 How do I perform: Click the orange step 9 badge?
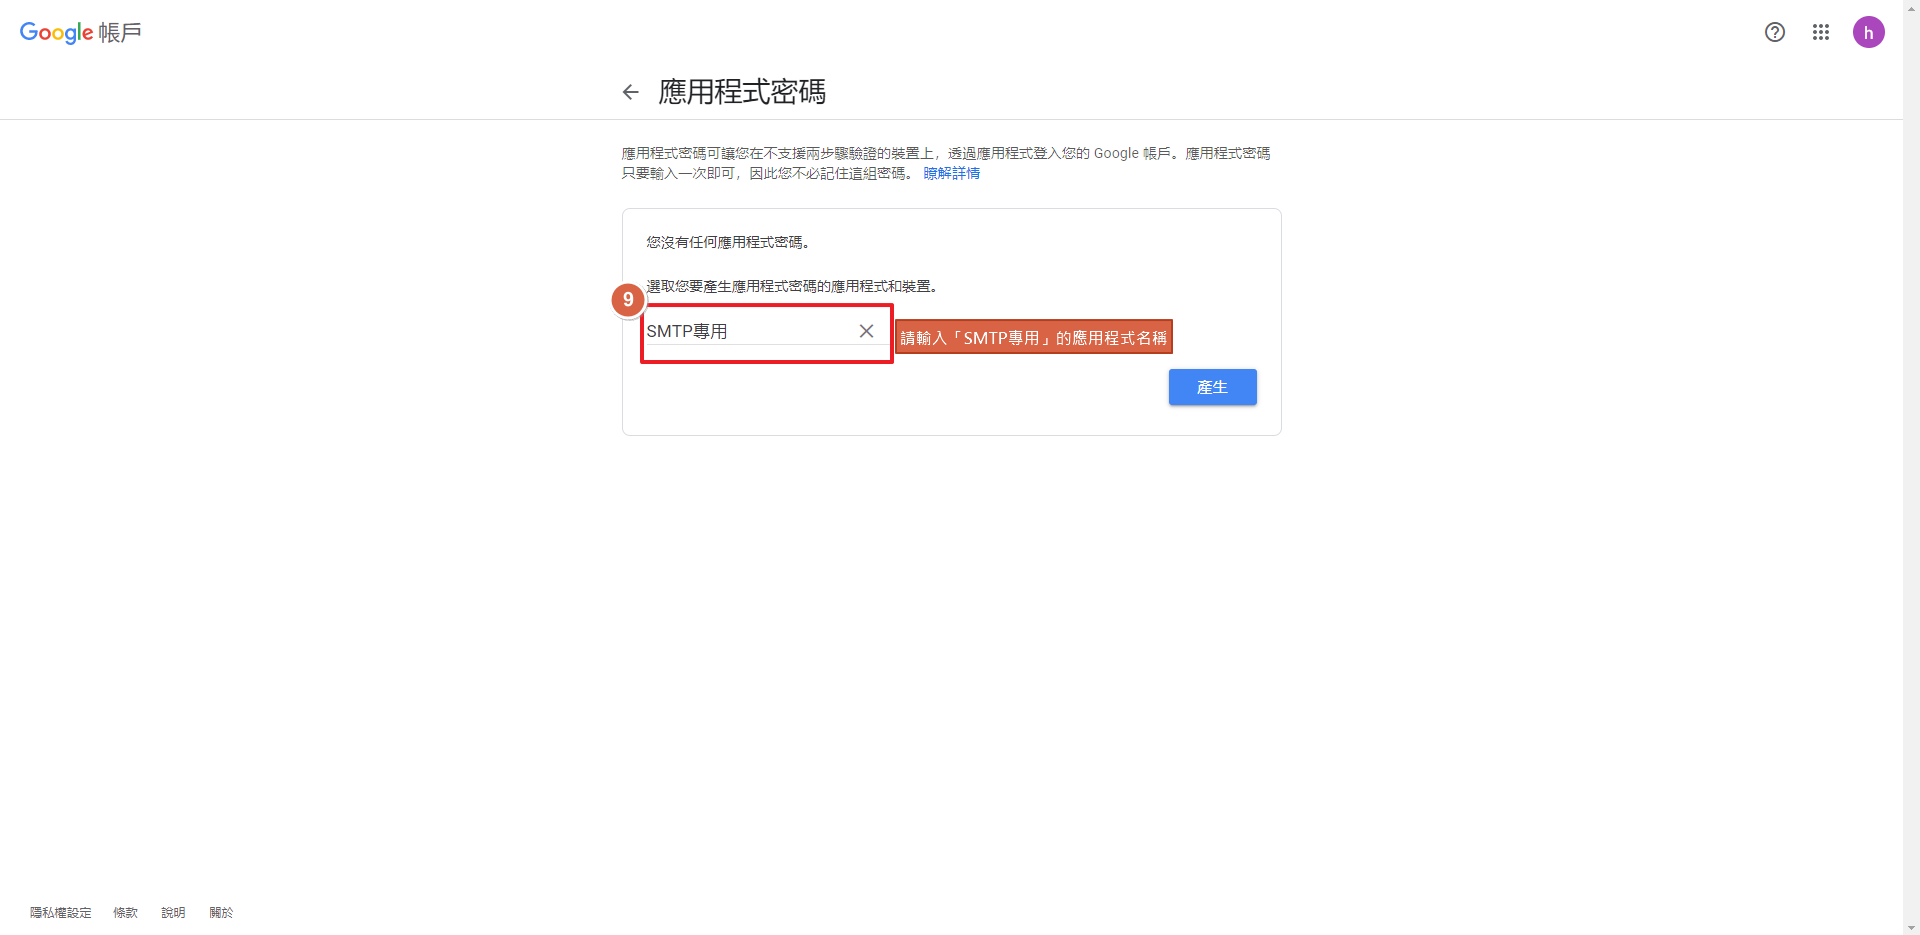(x=628, y=299)
